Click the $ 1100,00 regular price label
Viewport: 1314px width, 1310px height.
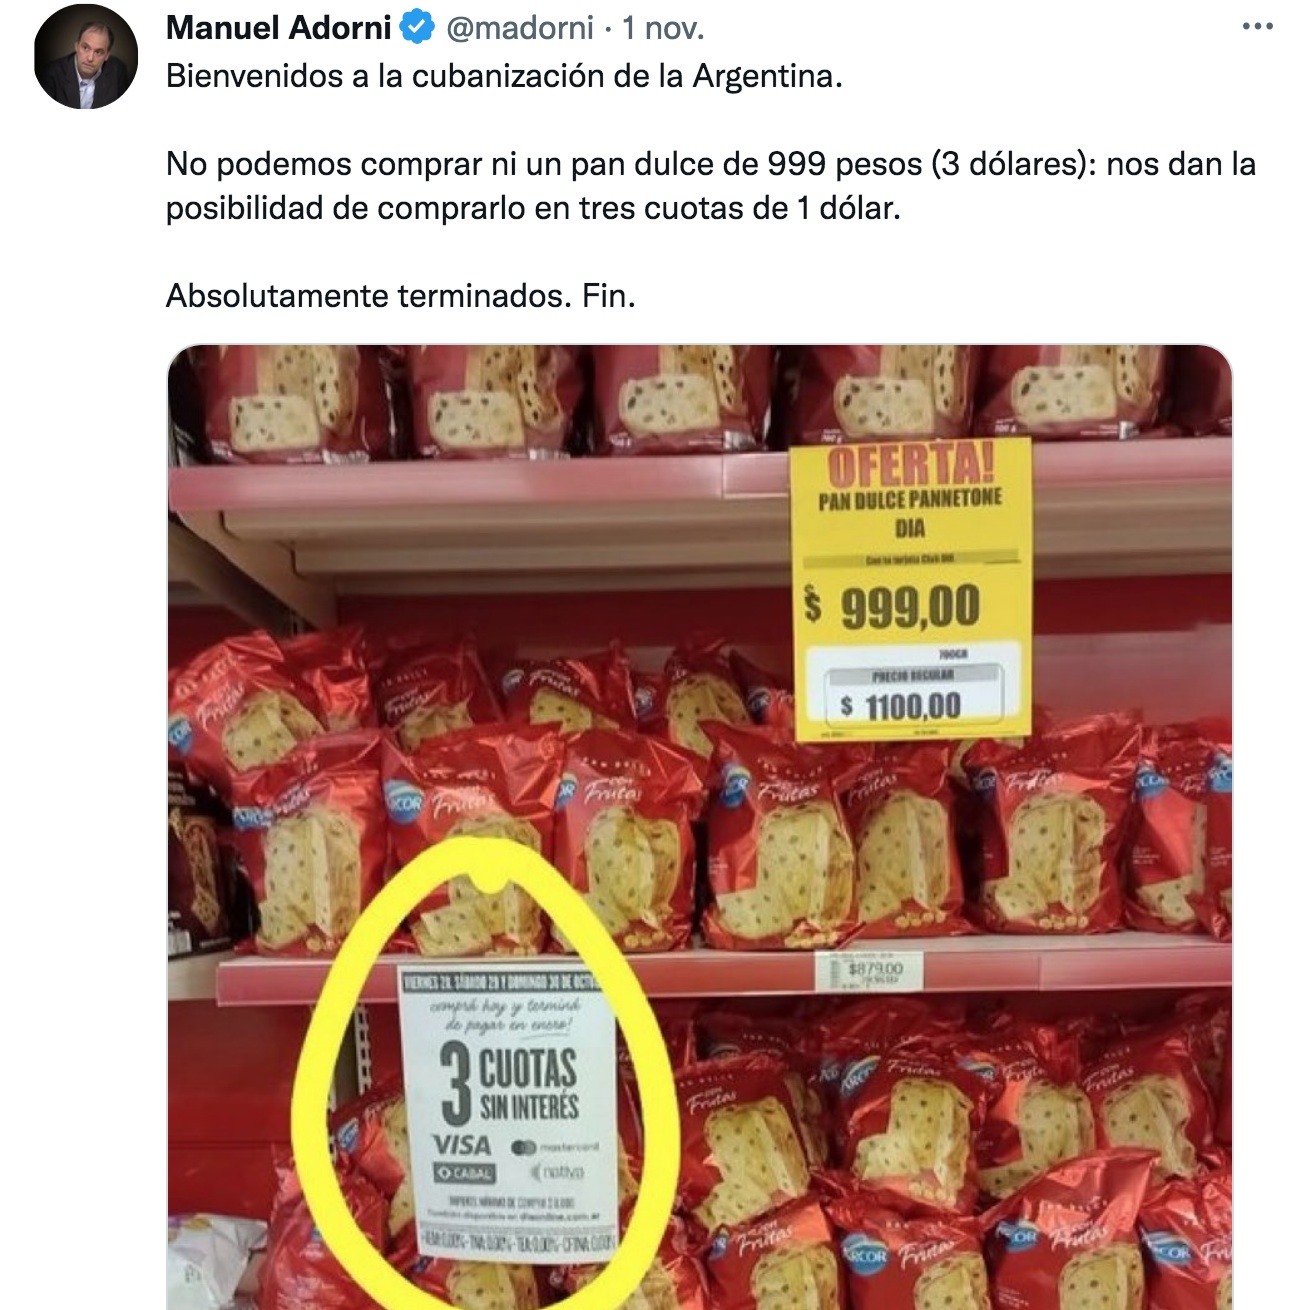pos(900,706)
